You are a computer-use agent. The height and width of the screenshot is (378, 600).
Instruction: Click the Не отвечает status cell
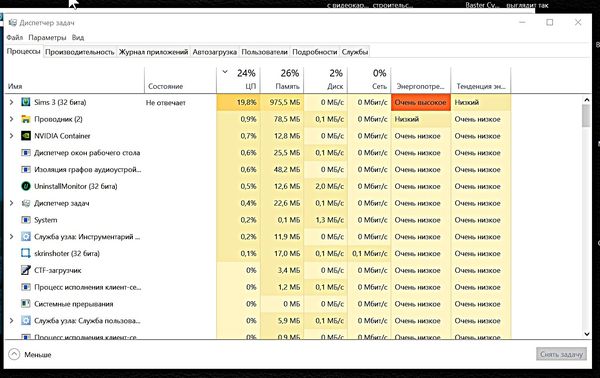tap(165, 103)
